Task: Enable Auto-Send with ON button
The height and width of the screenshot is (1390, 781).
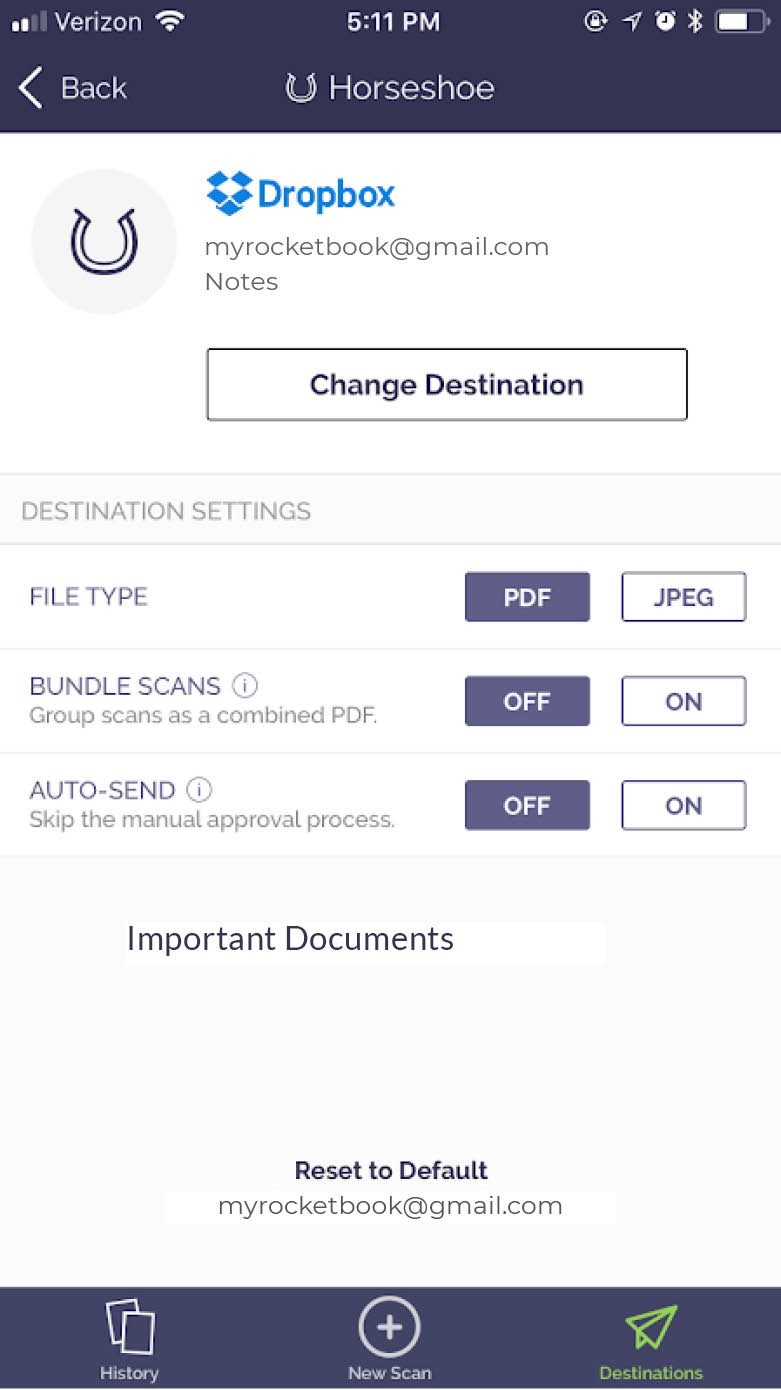Action: [683, 805]
